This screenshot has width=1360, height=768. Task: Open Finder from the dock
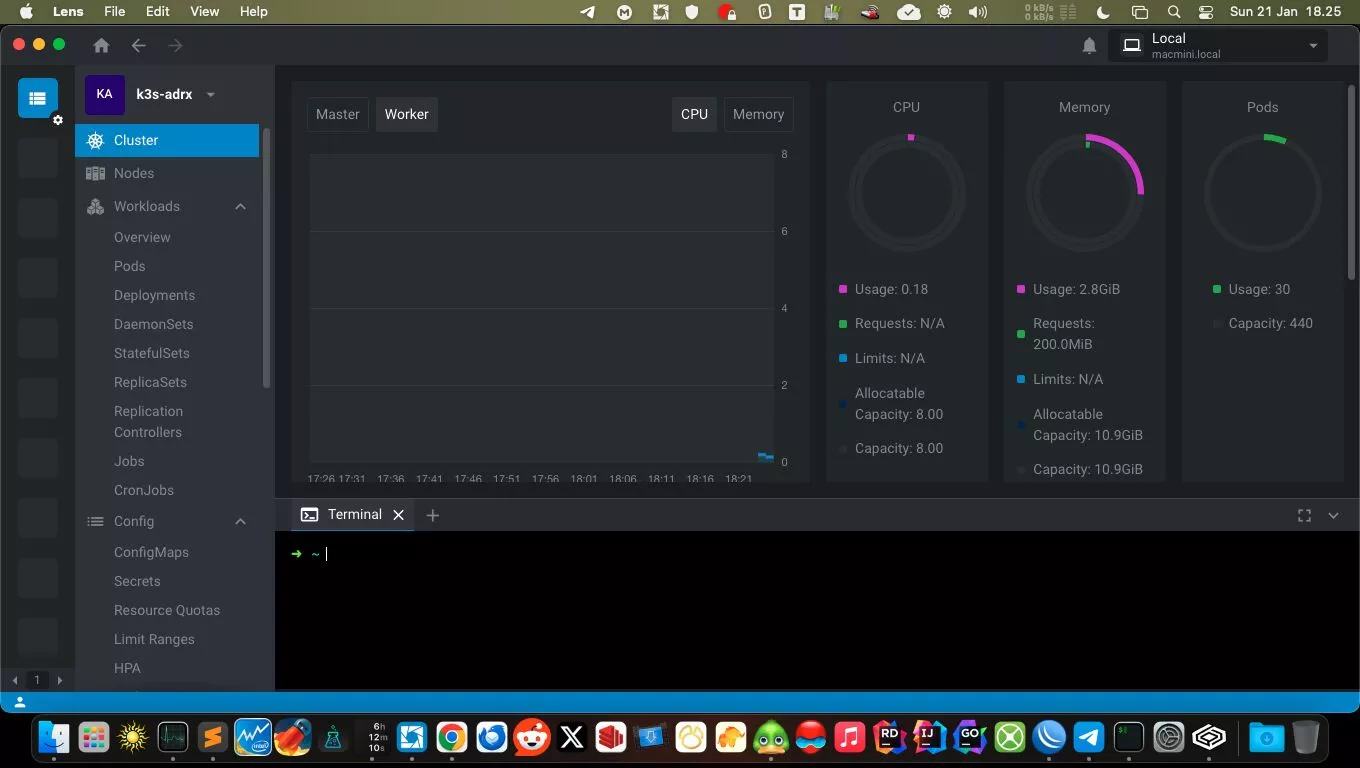pyautogui.click(x=53, y=738)
